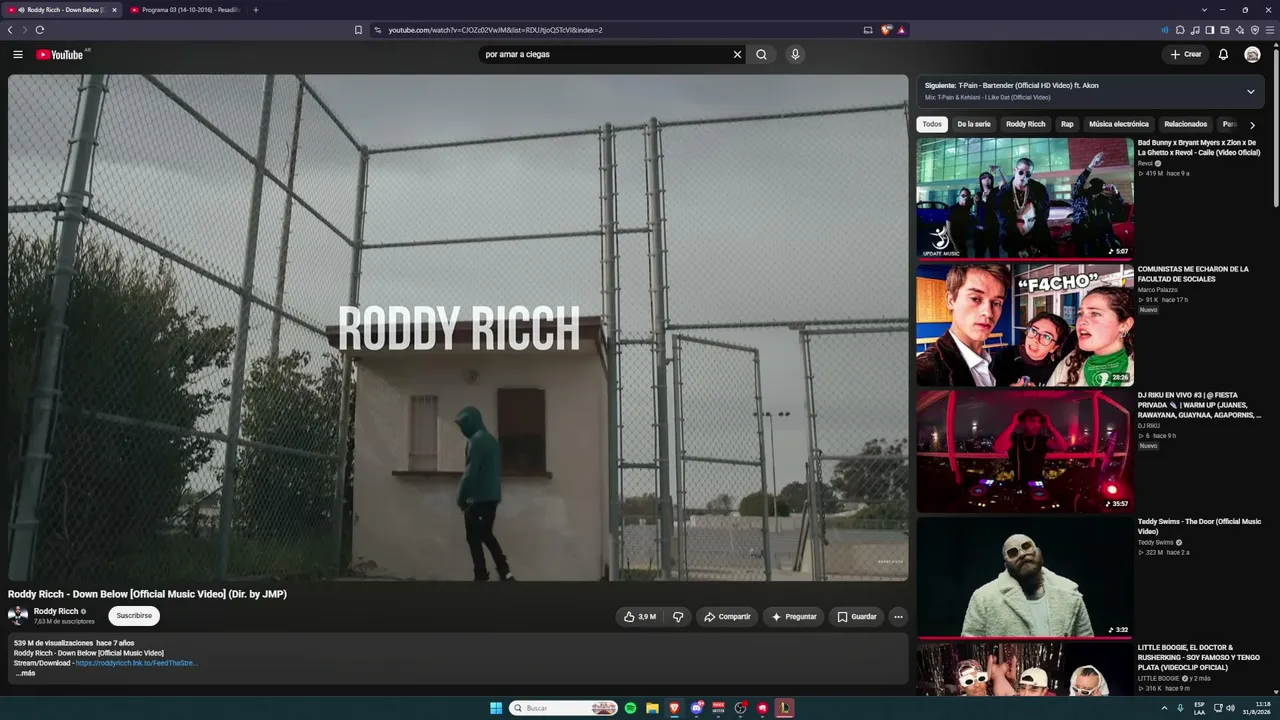Open the YouTube hamburger guide menu

pos(18,54)
